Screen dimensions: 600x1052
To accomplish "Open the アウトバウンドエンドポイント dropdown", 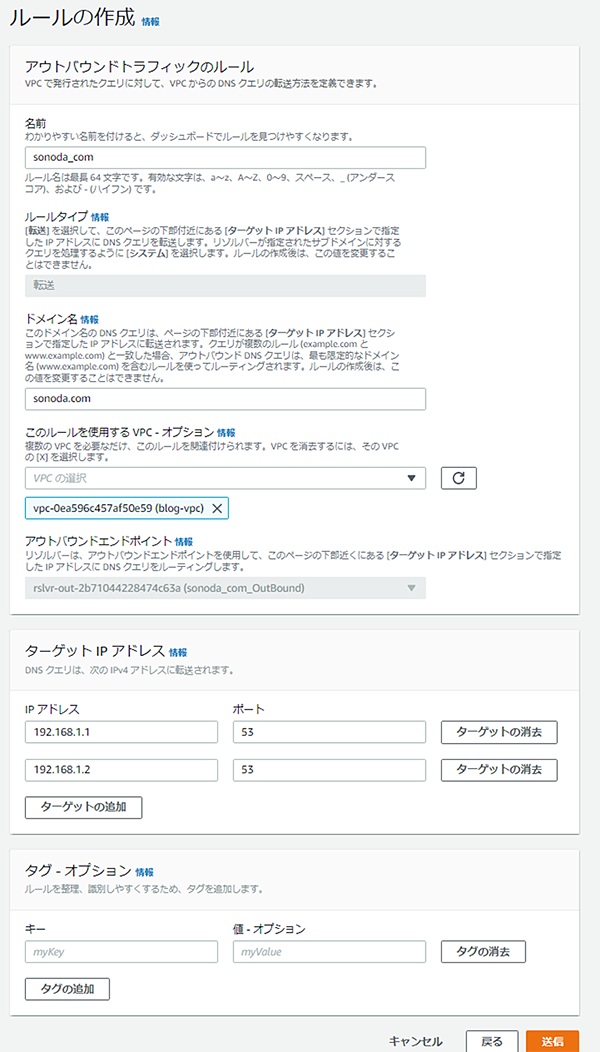I will click(226, 588).
